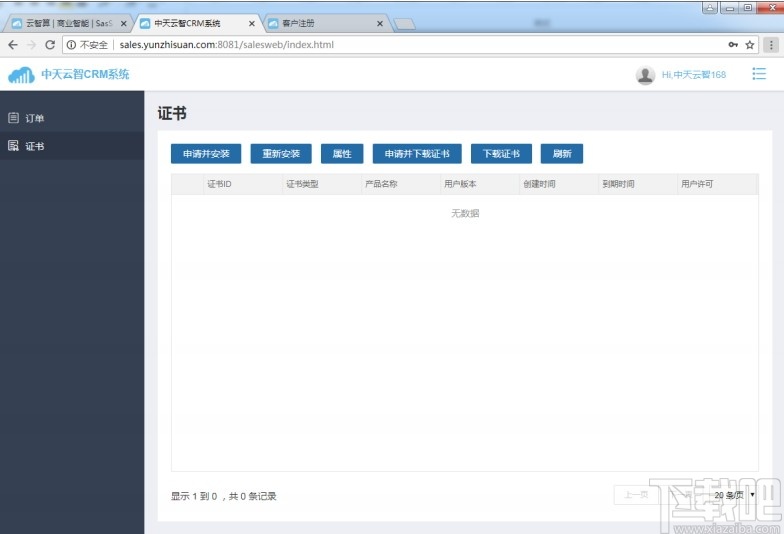The height and width of the screenshot is (534, 784).
Task: Click the Chrome profile button in title bar
Action: (710, 7)
